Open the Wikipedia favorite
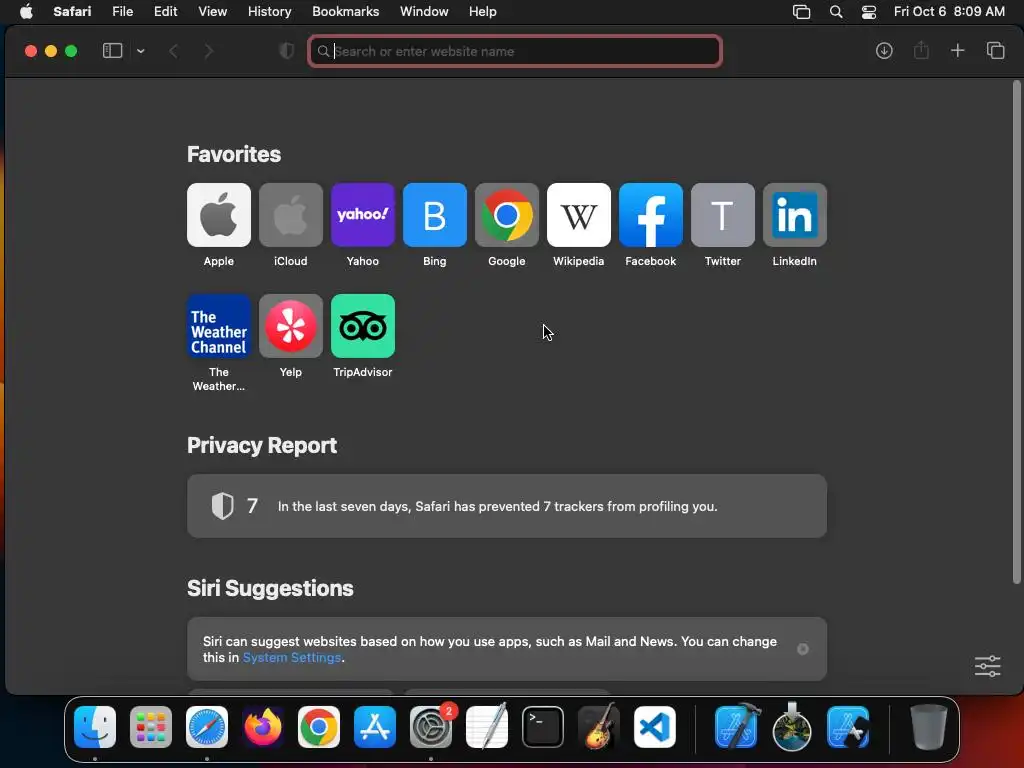This screenshot has height=768, width=1024. 579,215
